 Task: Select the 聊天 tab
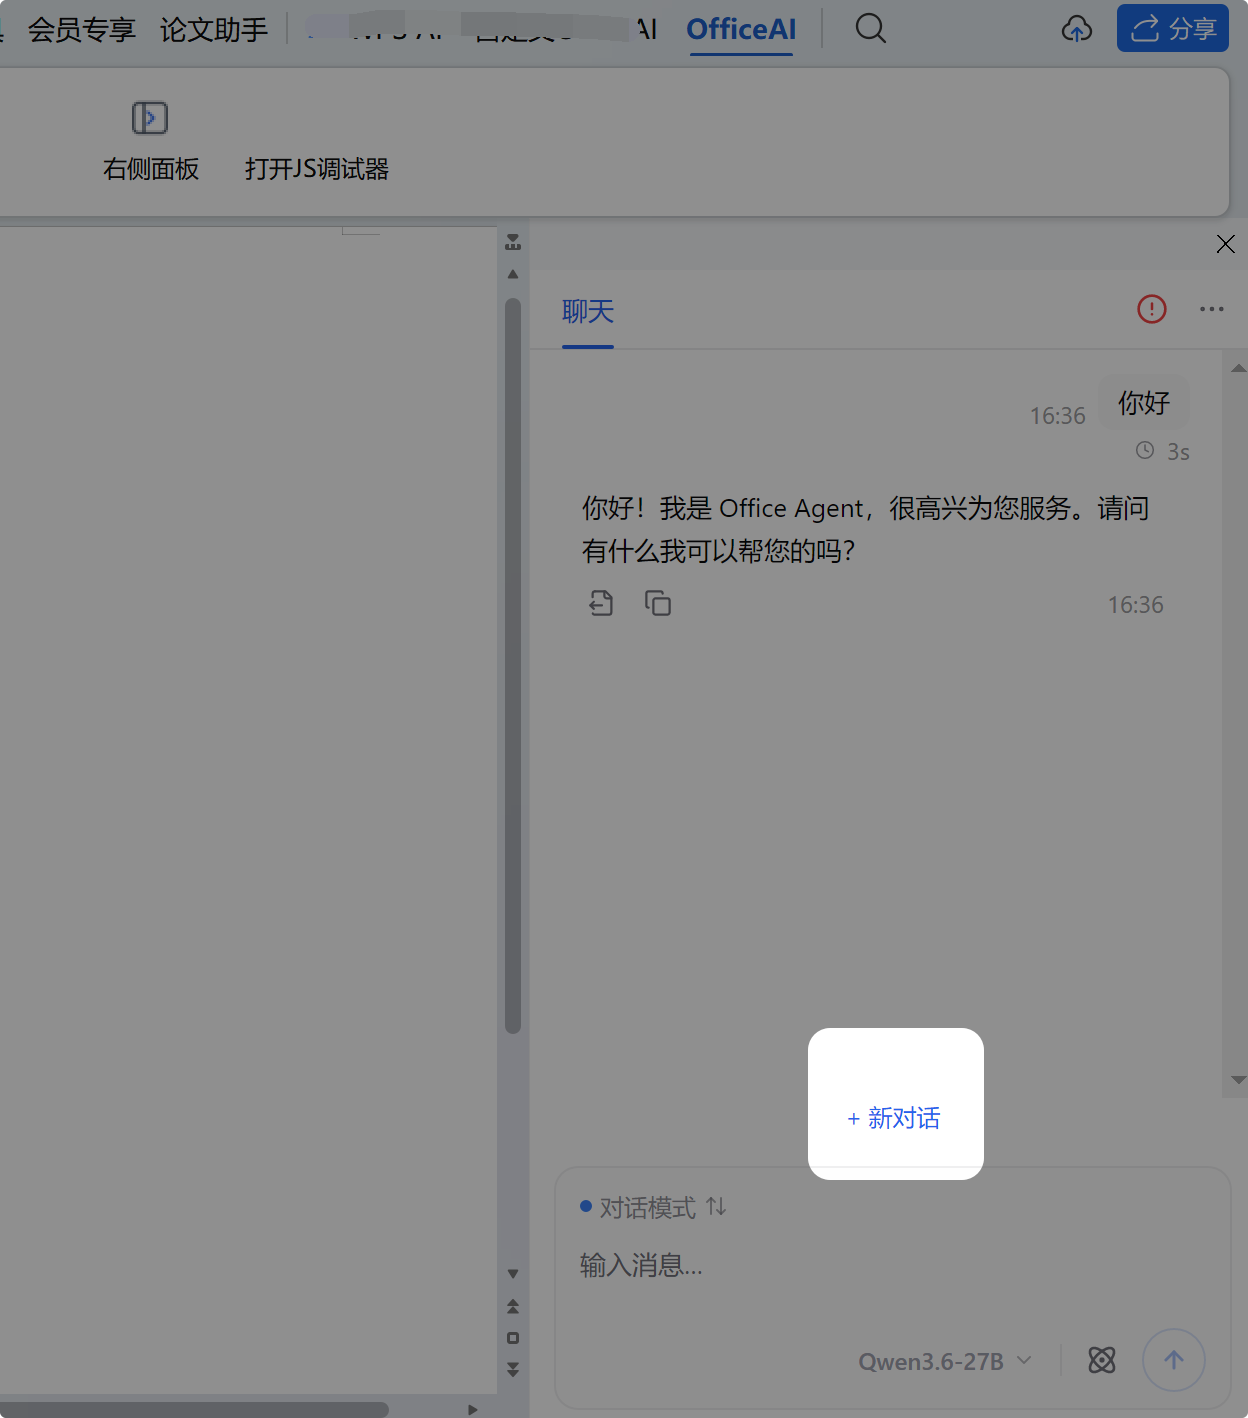click(x=588, y=312)
